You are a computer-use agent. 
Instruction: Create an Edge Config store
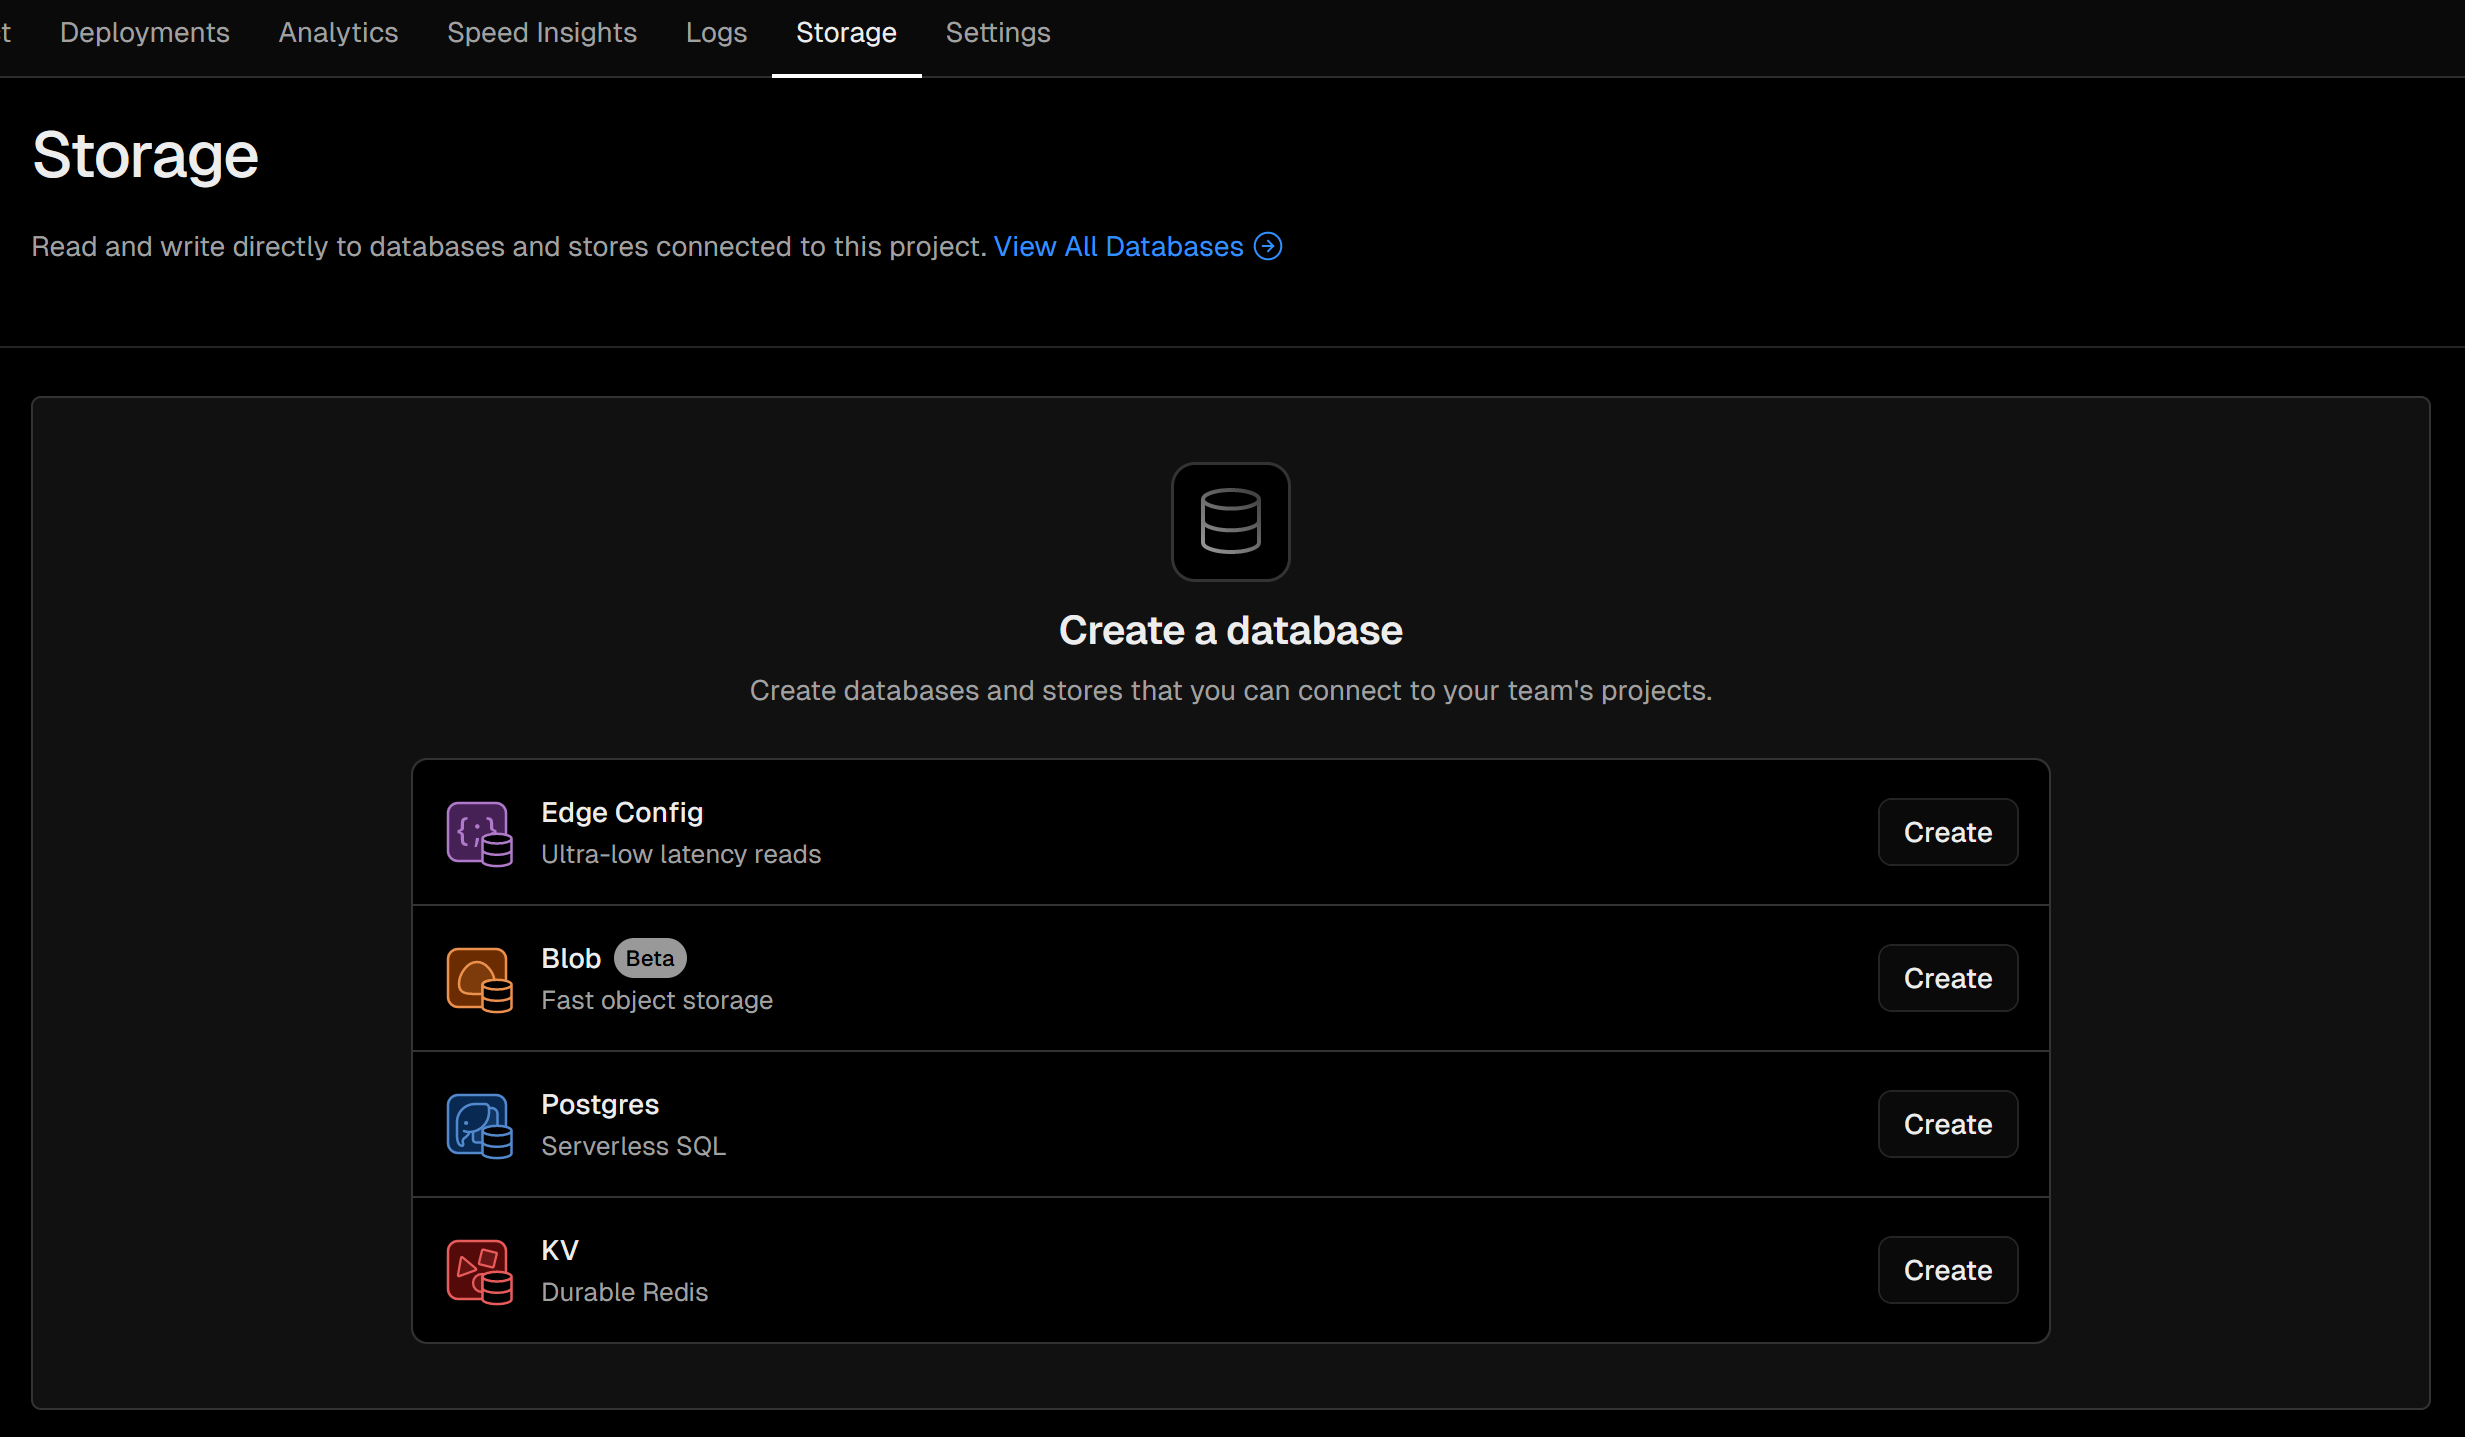(1946, 832)
